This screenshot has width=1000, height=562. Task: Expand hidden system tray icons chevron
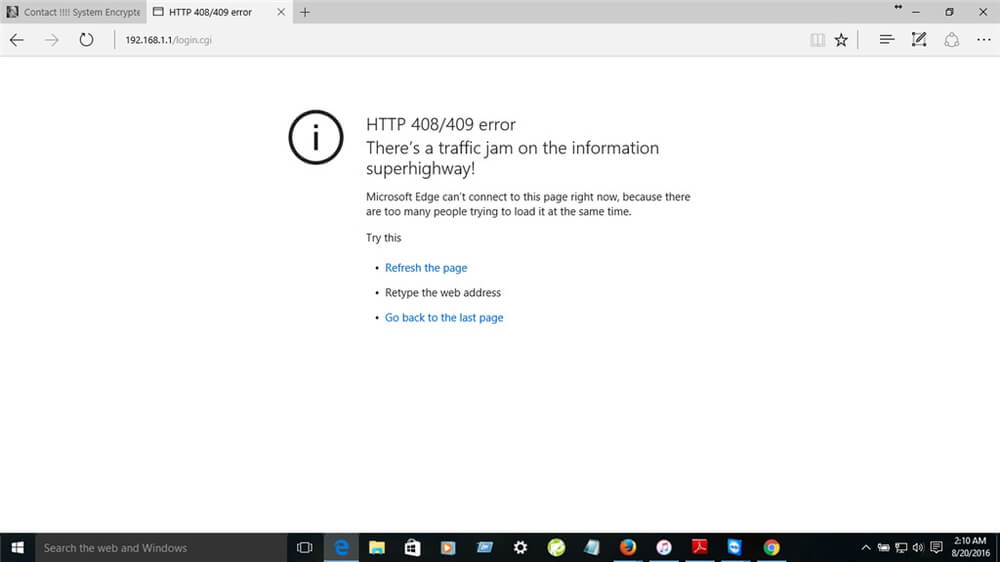(x=866, y=548)
